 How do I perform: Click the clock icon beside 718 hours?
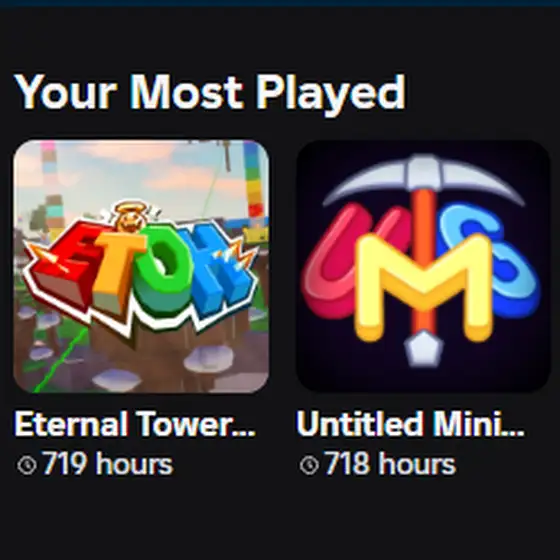click(x=309, y=465)
